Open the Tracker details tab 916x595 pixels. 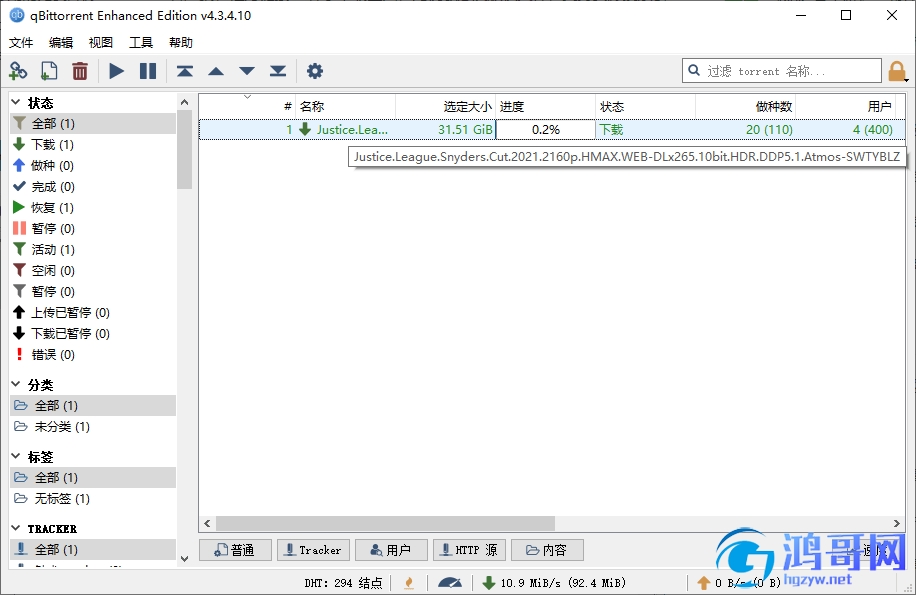pos(313,550)
